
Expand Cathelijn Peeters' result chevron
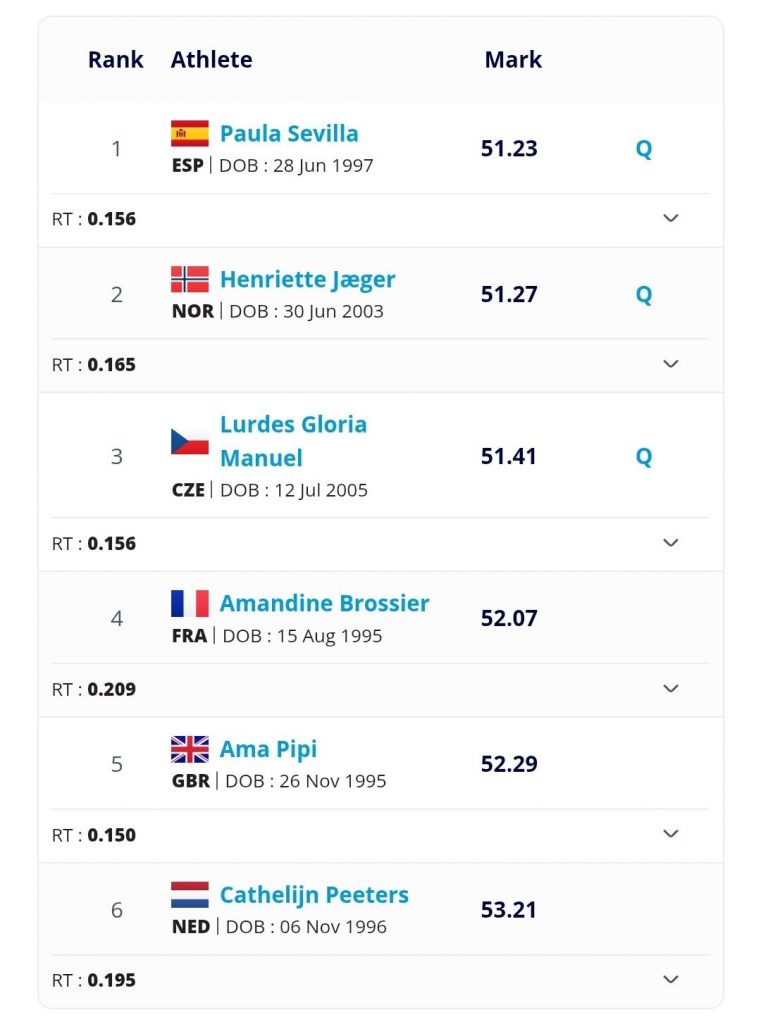pos(671,980)
